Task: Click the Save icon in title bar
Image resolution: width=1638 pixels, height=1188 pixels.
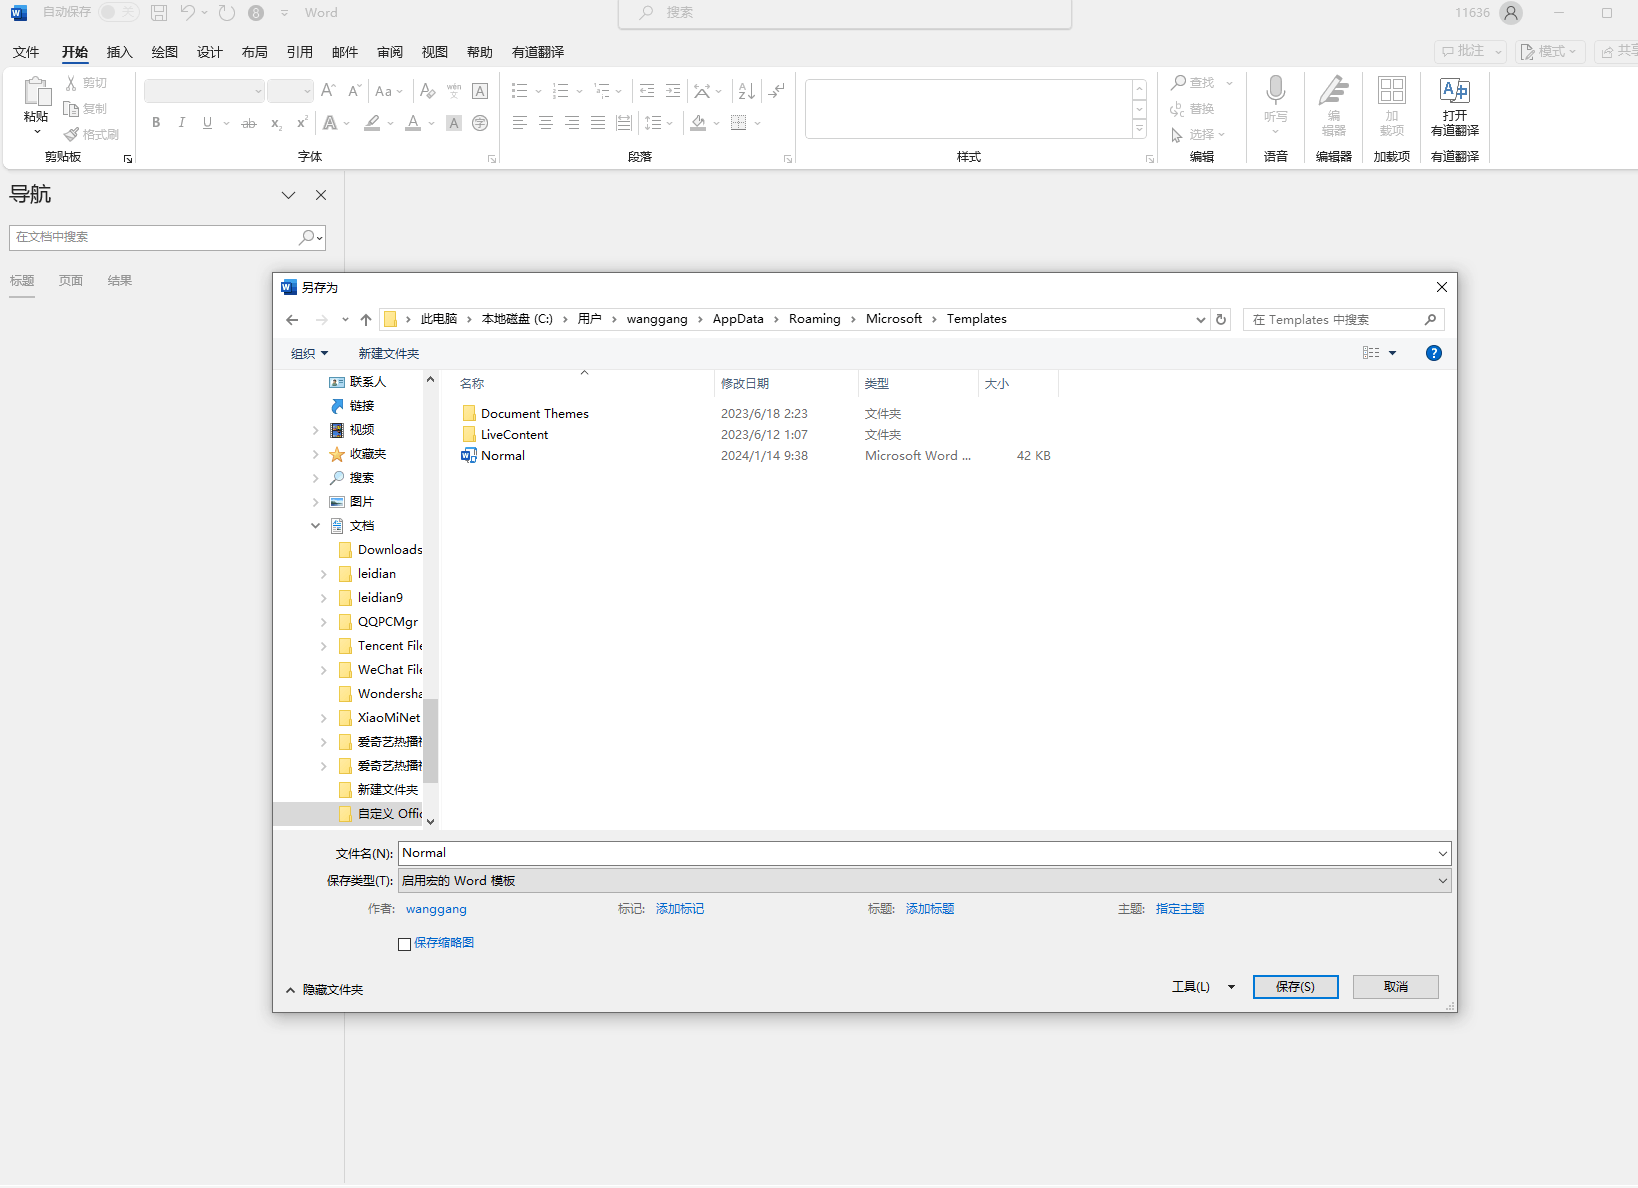Action: [x=159, y=13]
